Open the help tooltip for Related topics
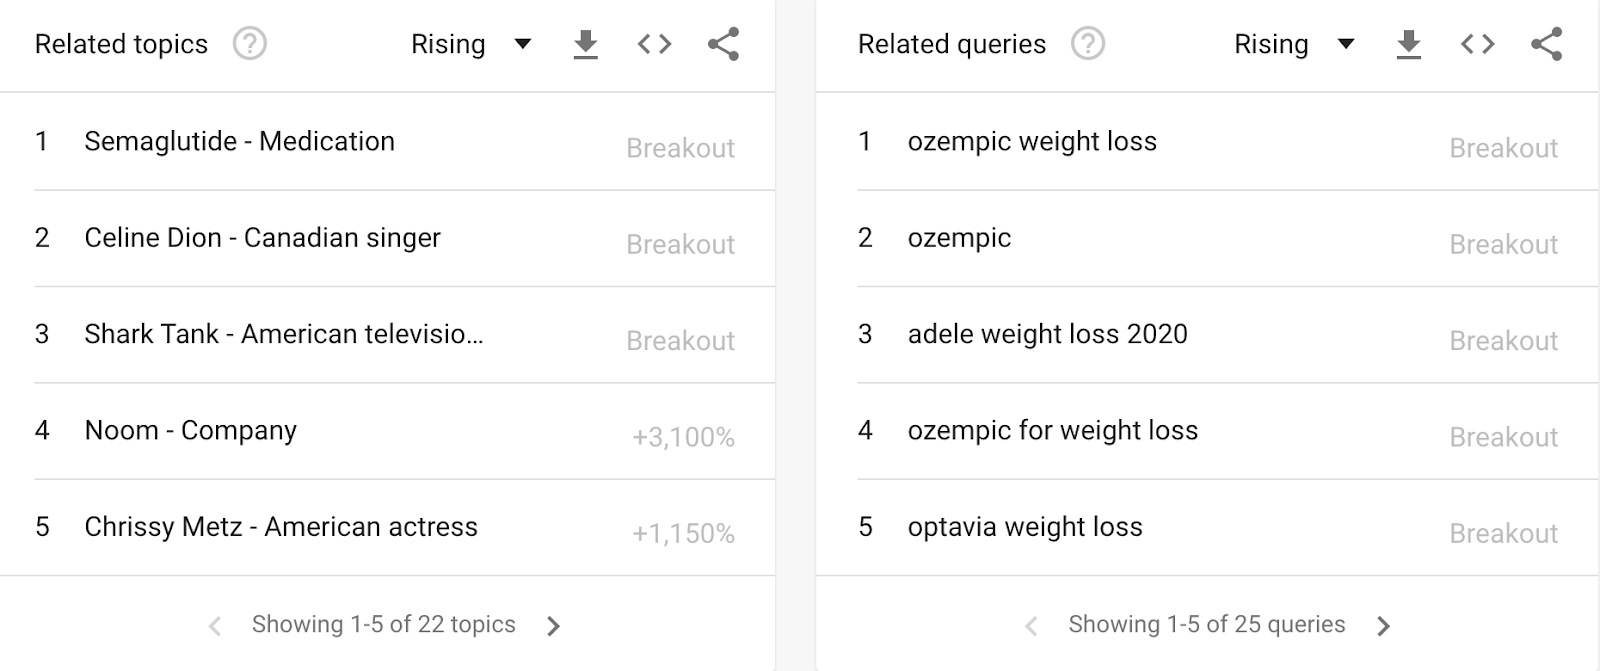 250,44
